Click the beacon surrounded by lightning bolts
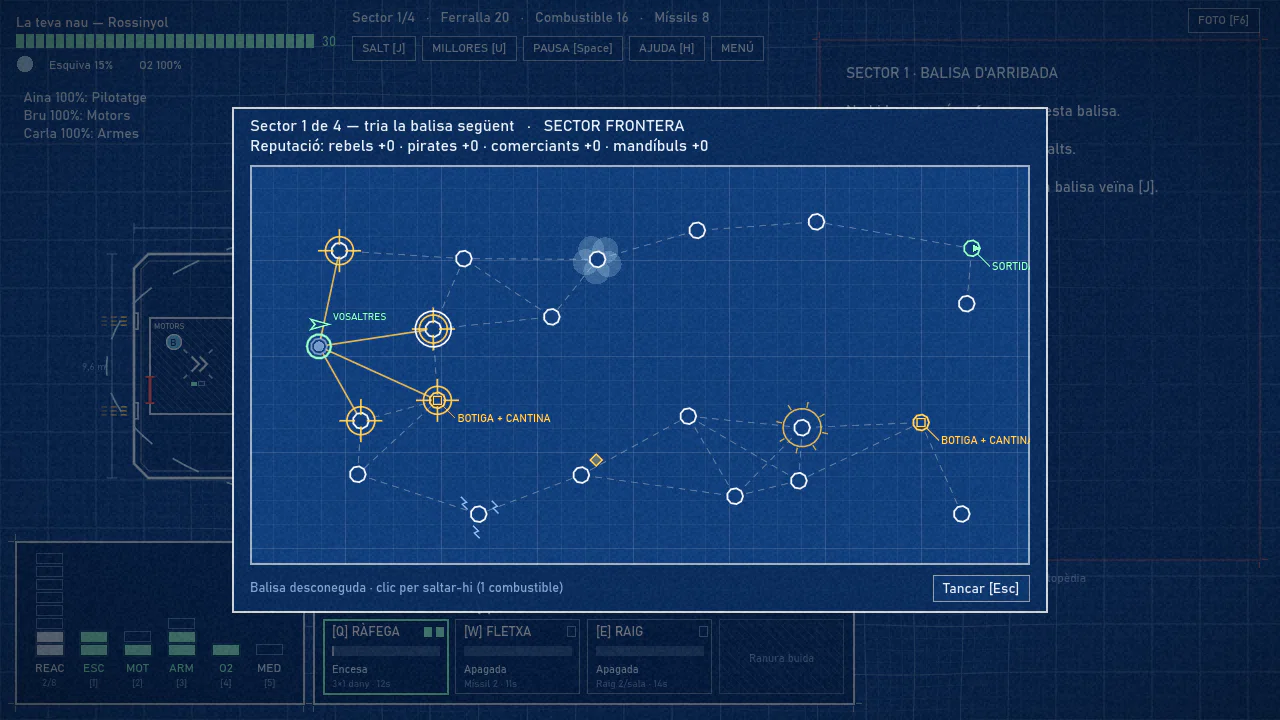 [x=478, y=514]
